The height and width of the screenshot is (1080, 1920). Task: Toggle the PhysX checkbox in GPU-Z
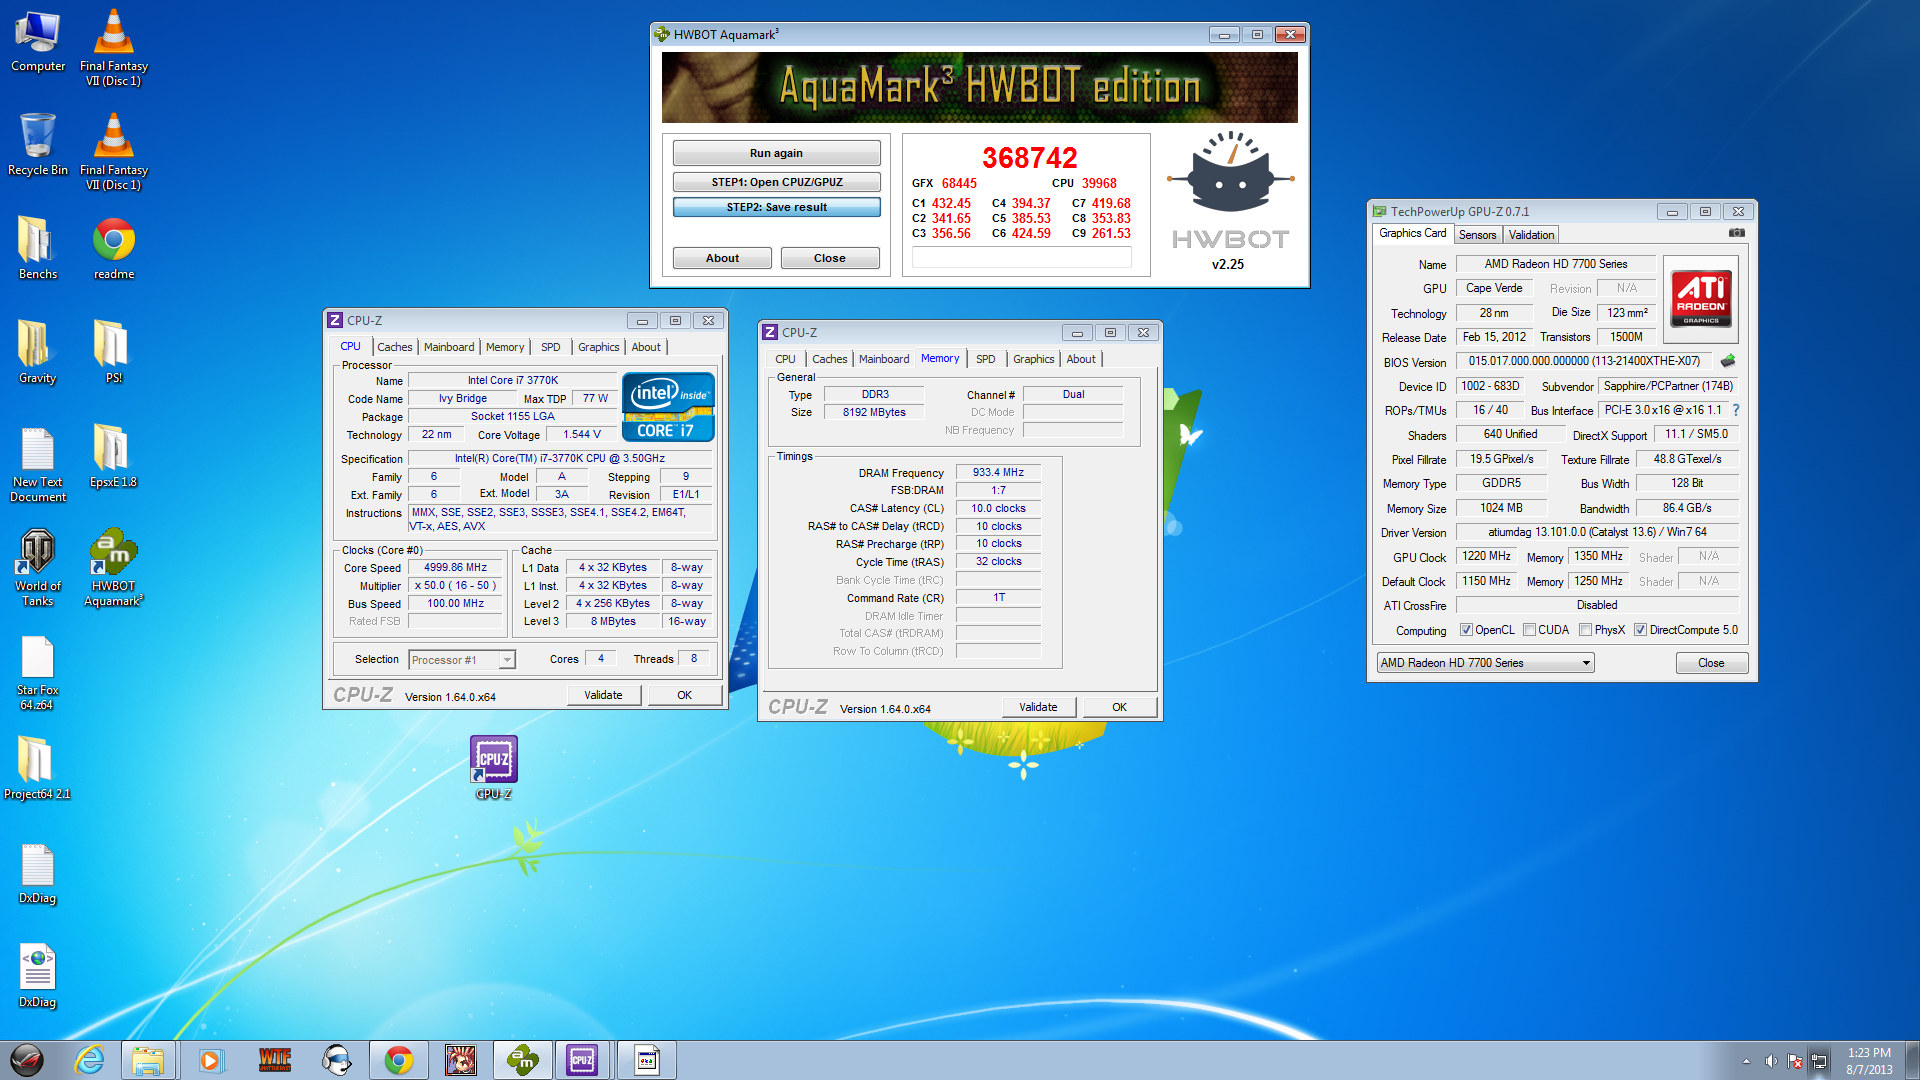[1585, 630]
